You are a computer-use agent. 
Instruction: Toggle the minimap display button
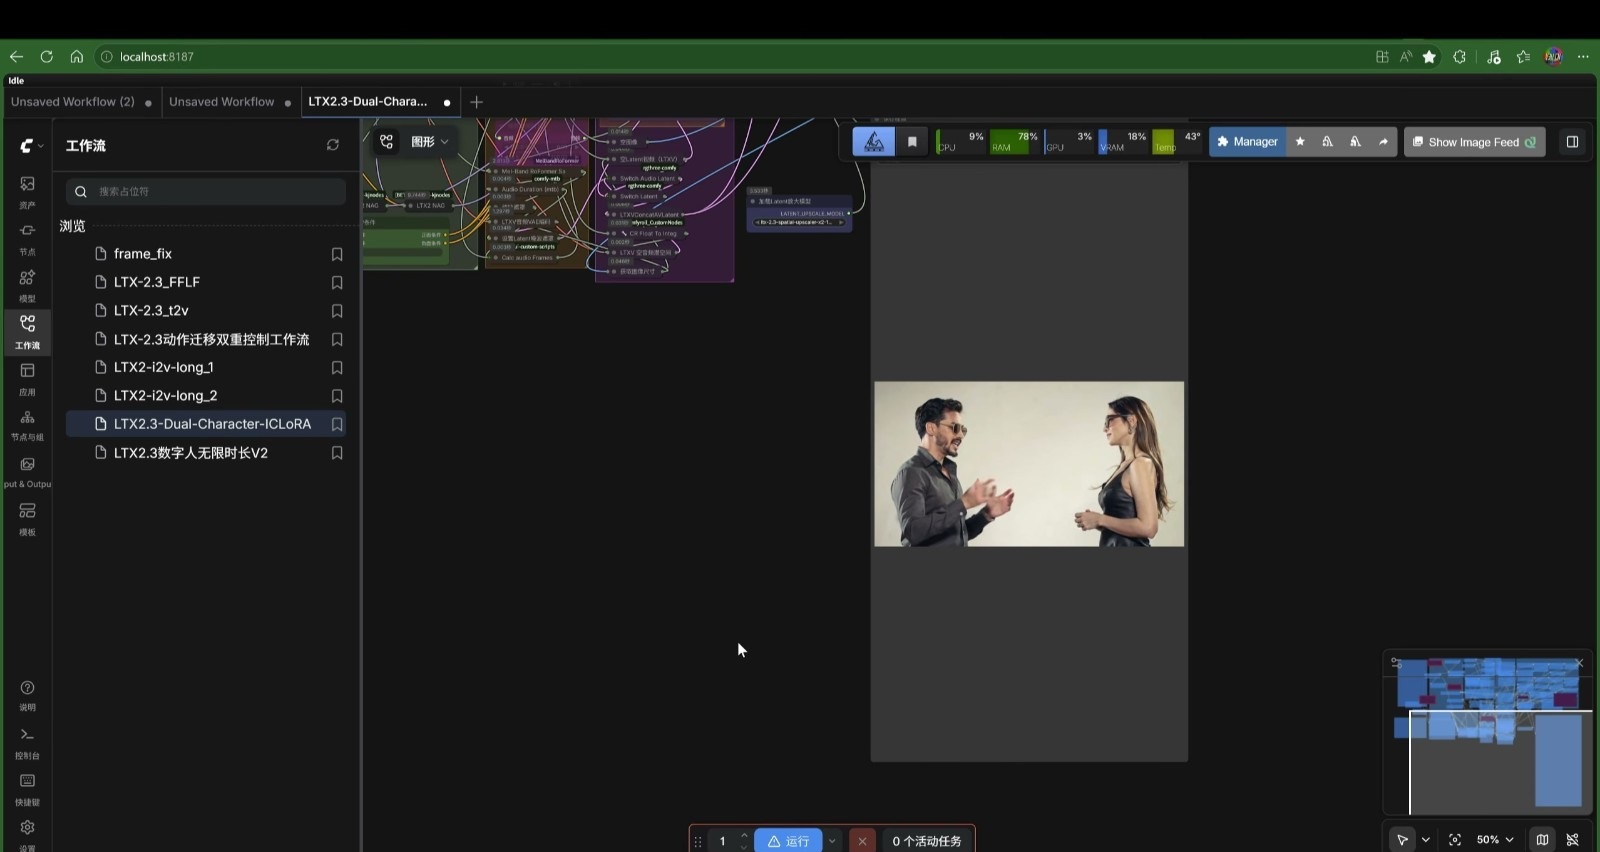(x=1542, y=840)
